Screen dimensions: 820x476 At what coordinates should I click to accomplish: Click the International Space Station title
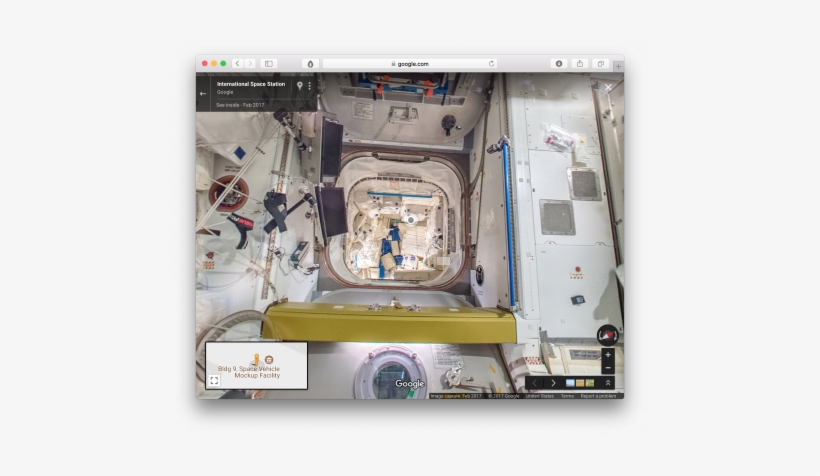point(251,84)
